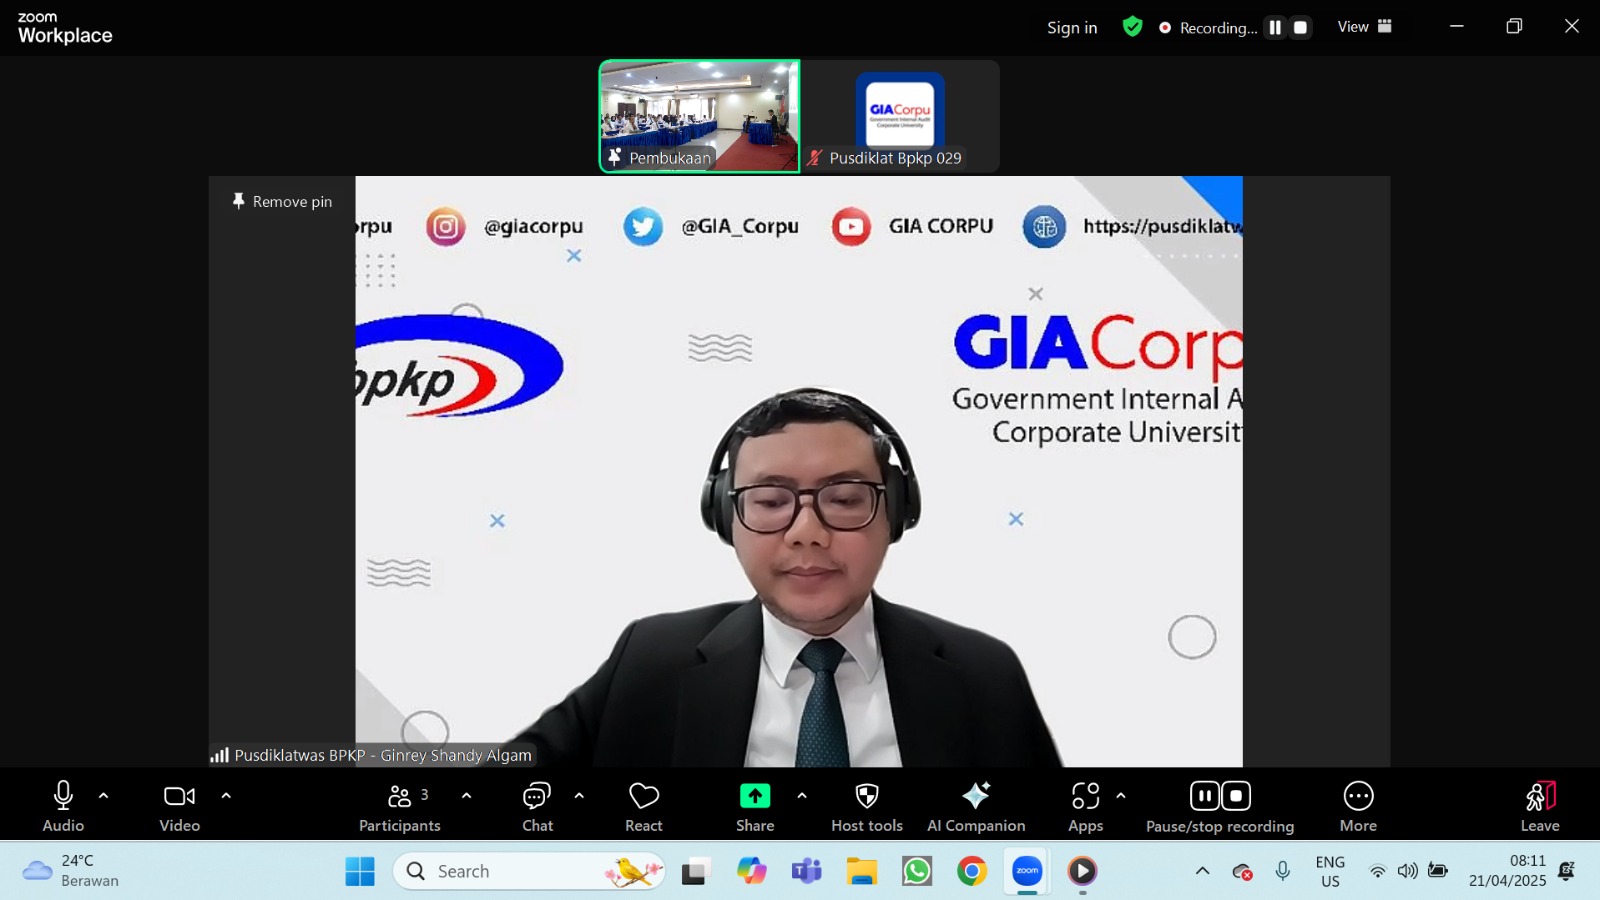The height and width of the screenshot is (900, 1600).
Task: Open video options arrow beside Video
Action: [226, 796]
